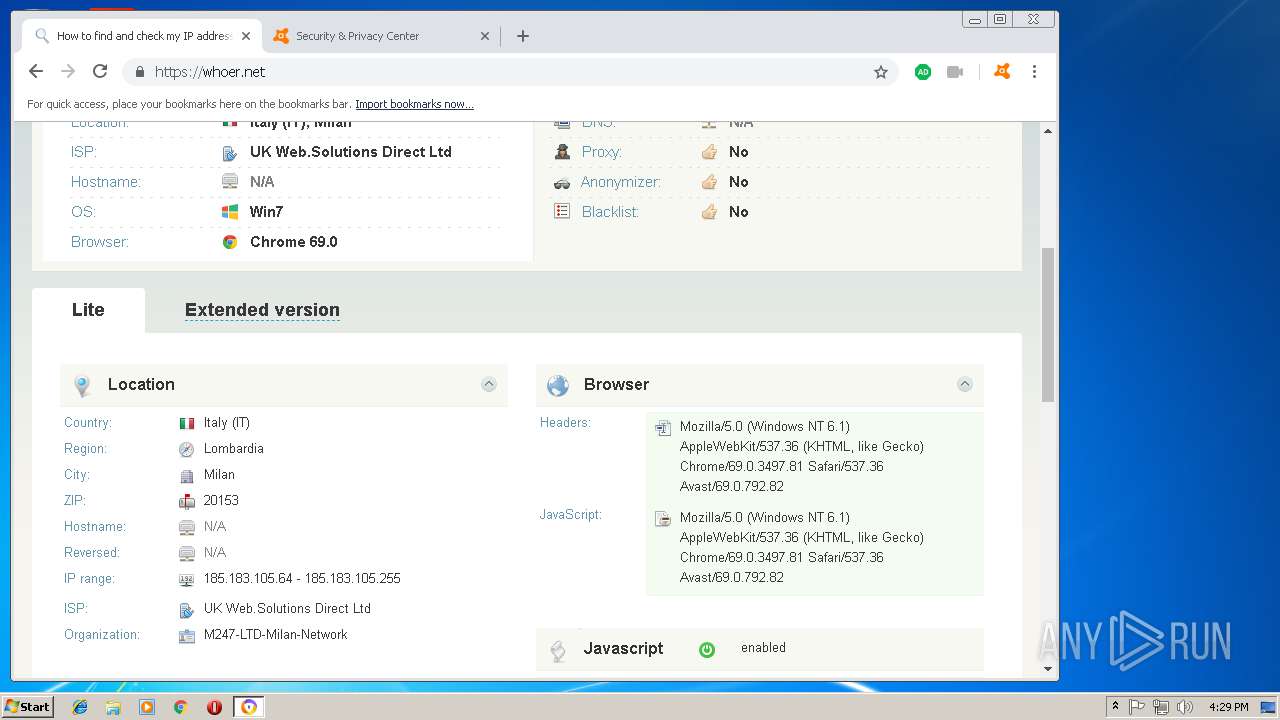Click the compass icon beside Lombardia
The height and width of the screenshot is (720, 1280).
click(x=186, y=449)
